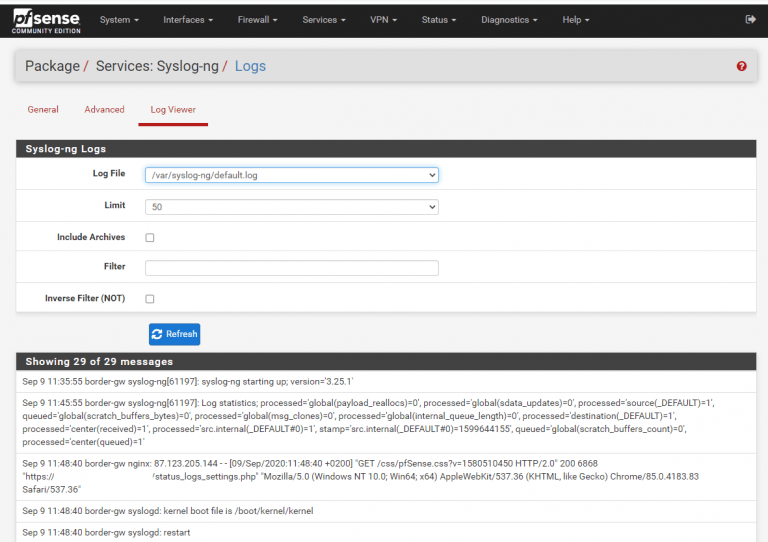Click the blue Refresh button
The image size is (768, 542).
pos(174,334)
